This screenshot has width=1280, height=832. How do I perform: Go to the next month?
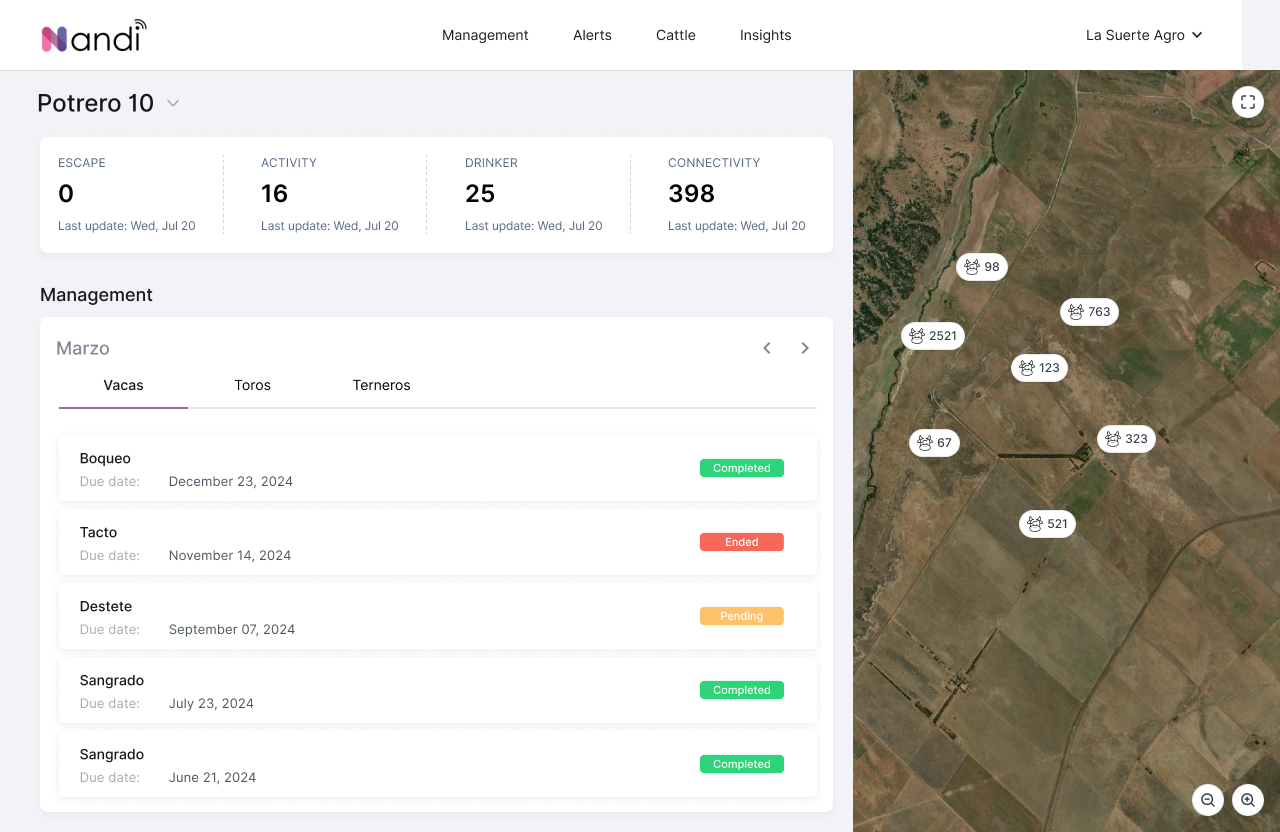(805, 348)
